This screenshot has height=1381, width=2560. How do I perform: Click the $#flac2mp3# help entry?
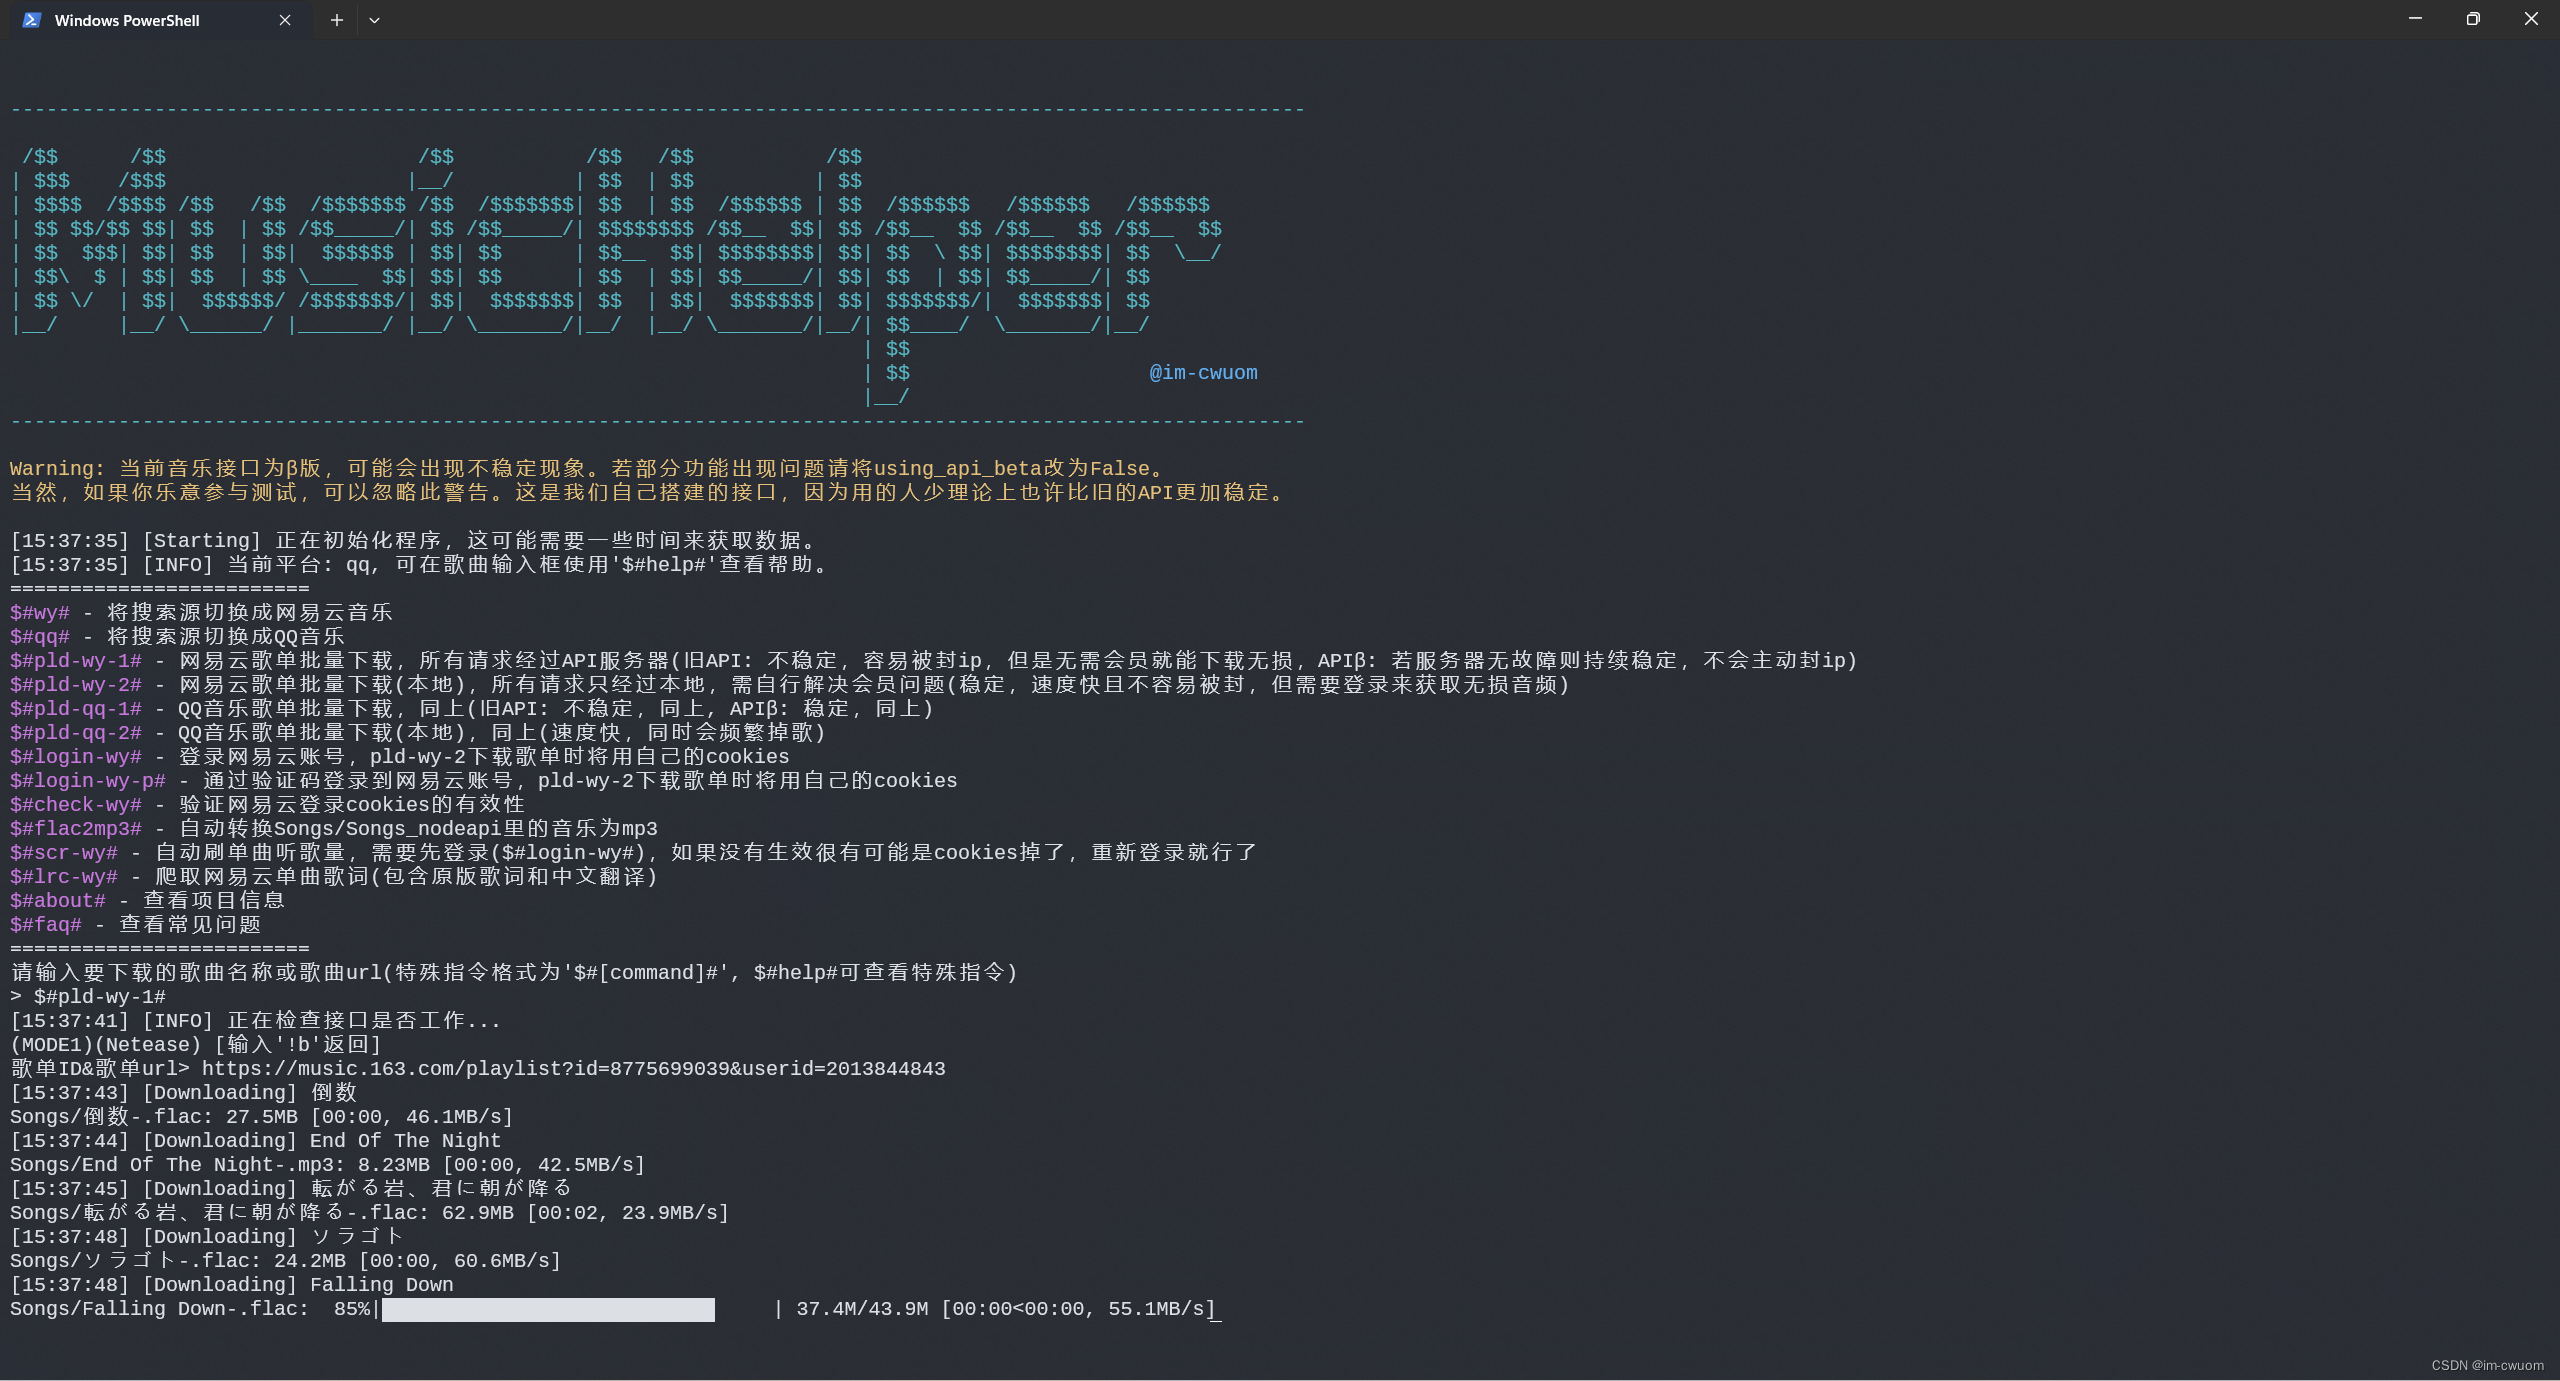coord(76,829)
